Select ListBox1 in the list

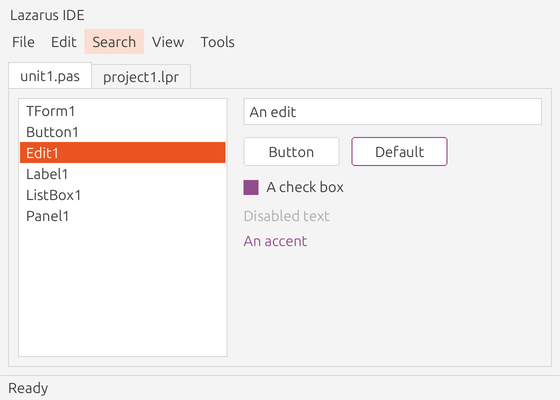[122, 195]
